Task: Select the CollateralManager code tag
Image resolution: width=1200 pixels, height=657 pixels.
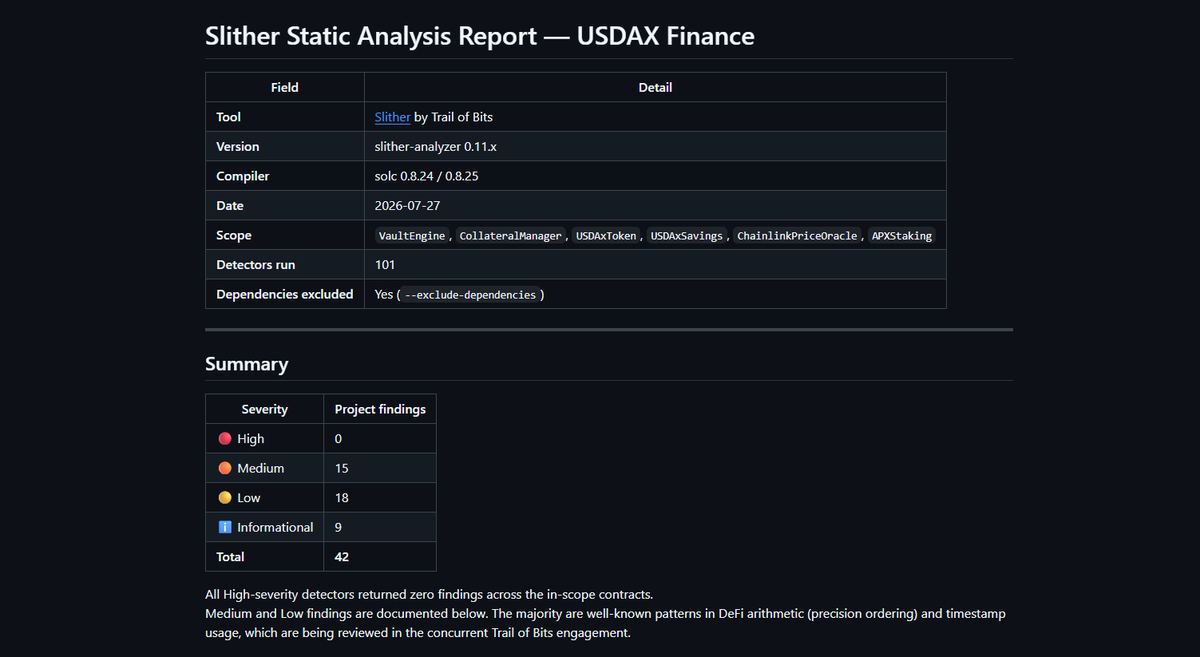Action: pos(513,236)
